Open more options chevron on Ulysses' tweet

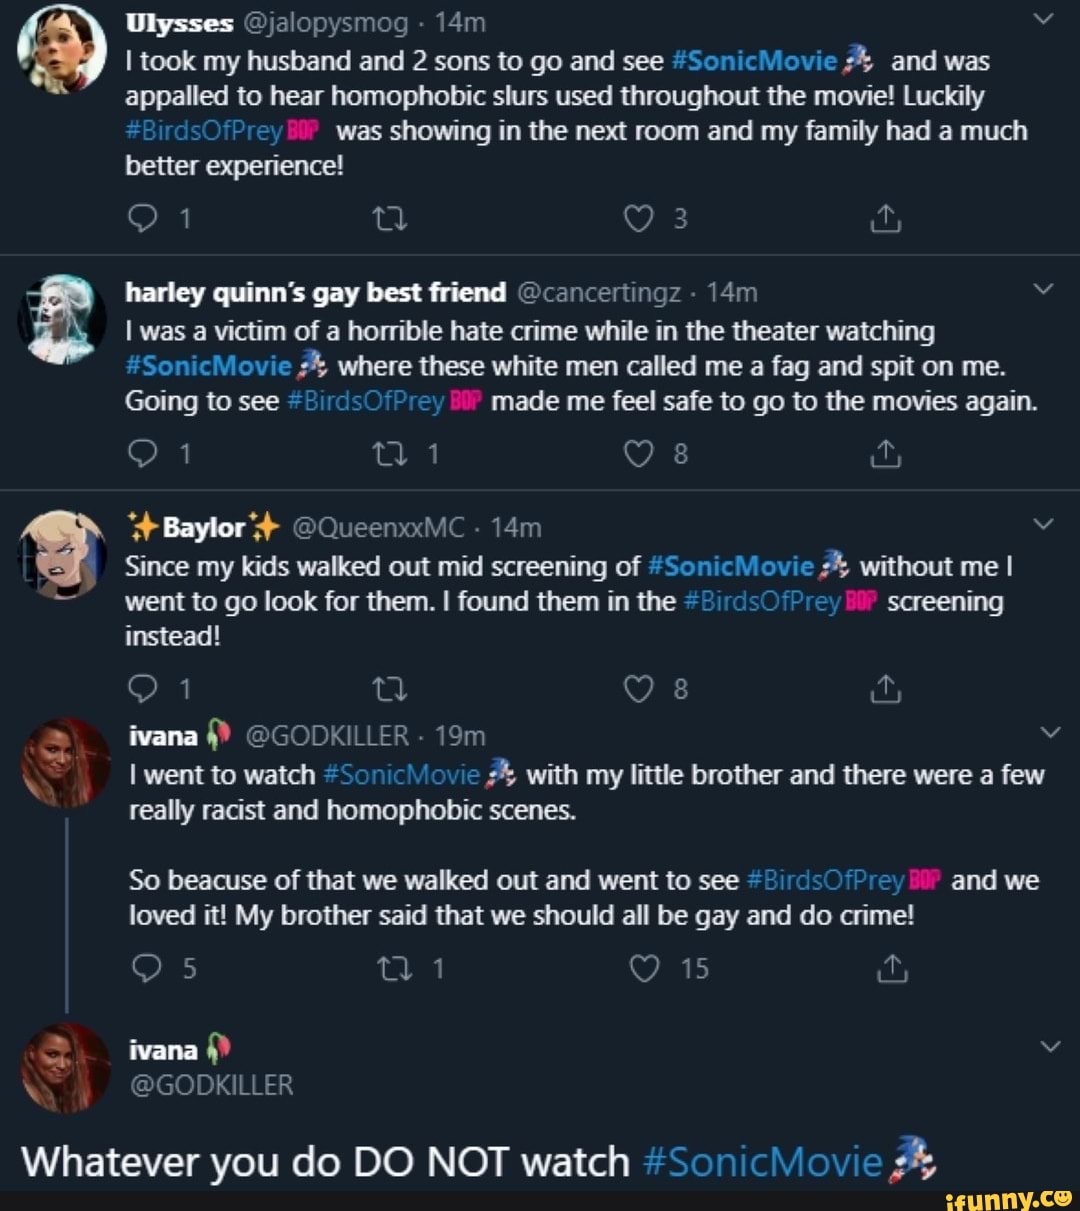tap(1042, 19)
